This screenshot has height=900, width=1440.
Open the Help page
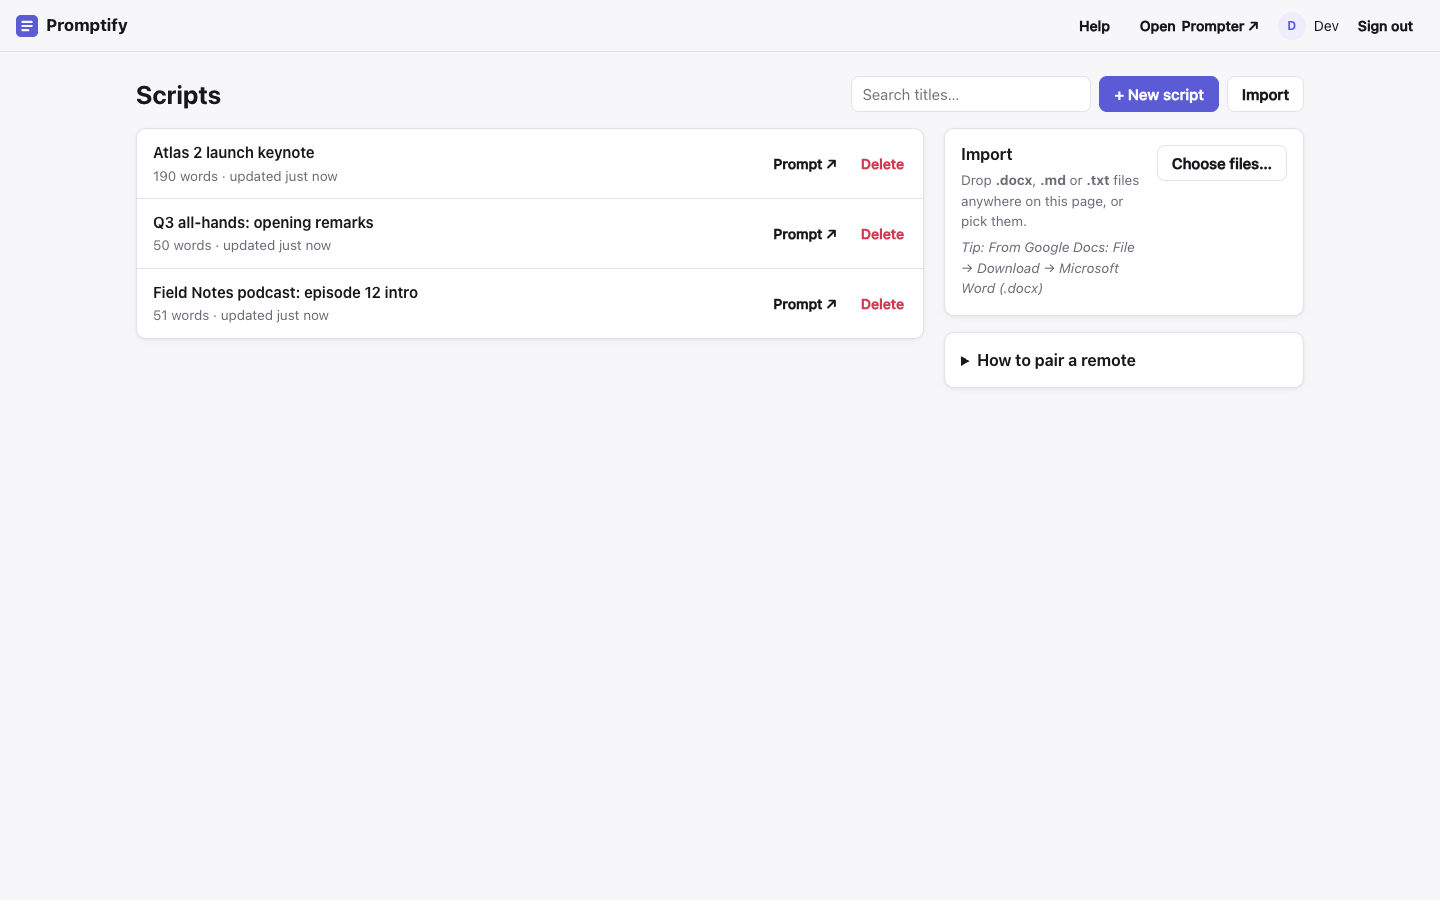(1094, 26)
